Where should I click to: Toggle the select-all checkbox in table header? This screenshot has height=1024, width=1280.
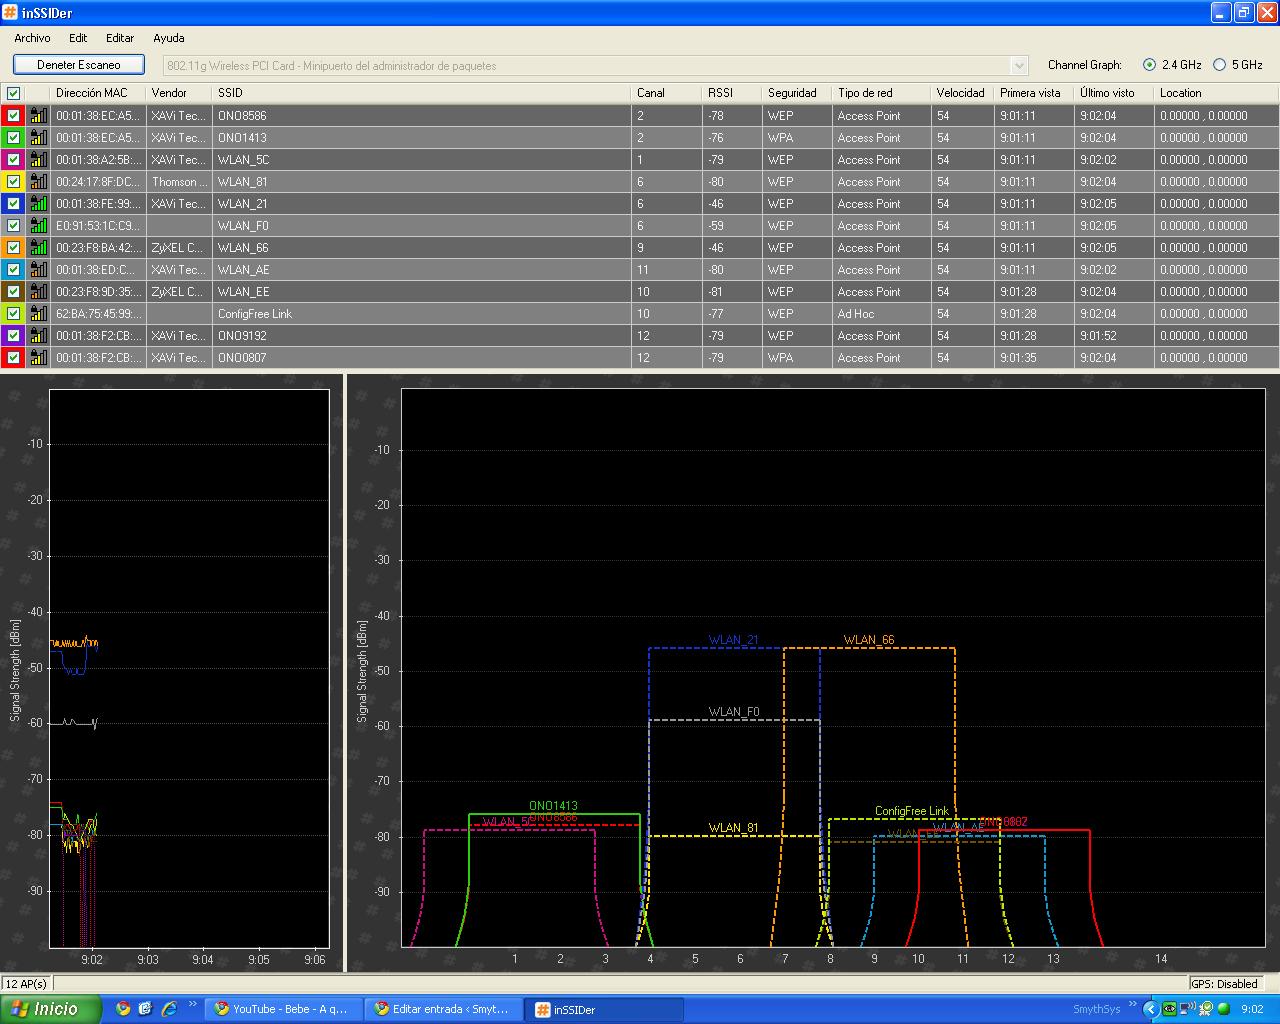click(x=14, y=93)
